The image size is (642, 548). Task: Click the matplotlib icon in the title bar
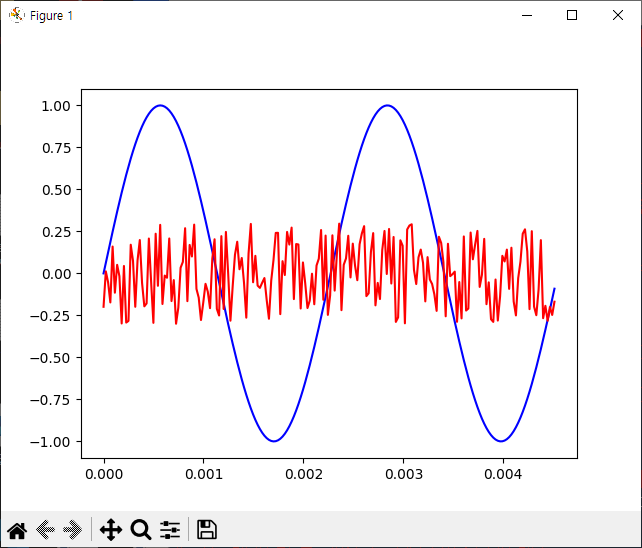17,15
